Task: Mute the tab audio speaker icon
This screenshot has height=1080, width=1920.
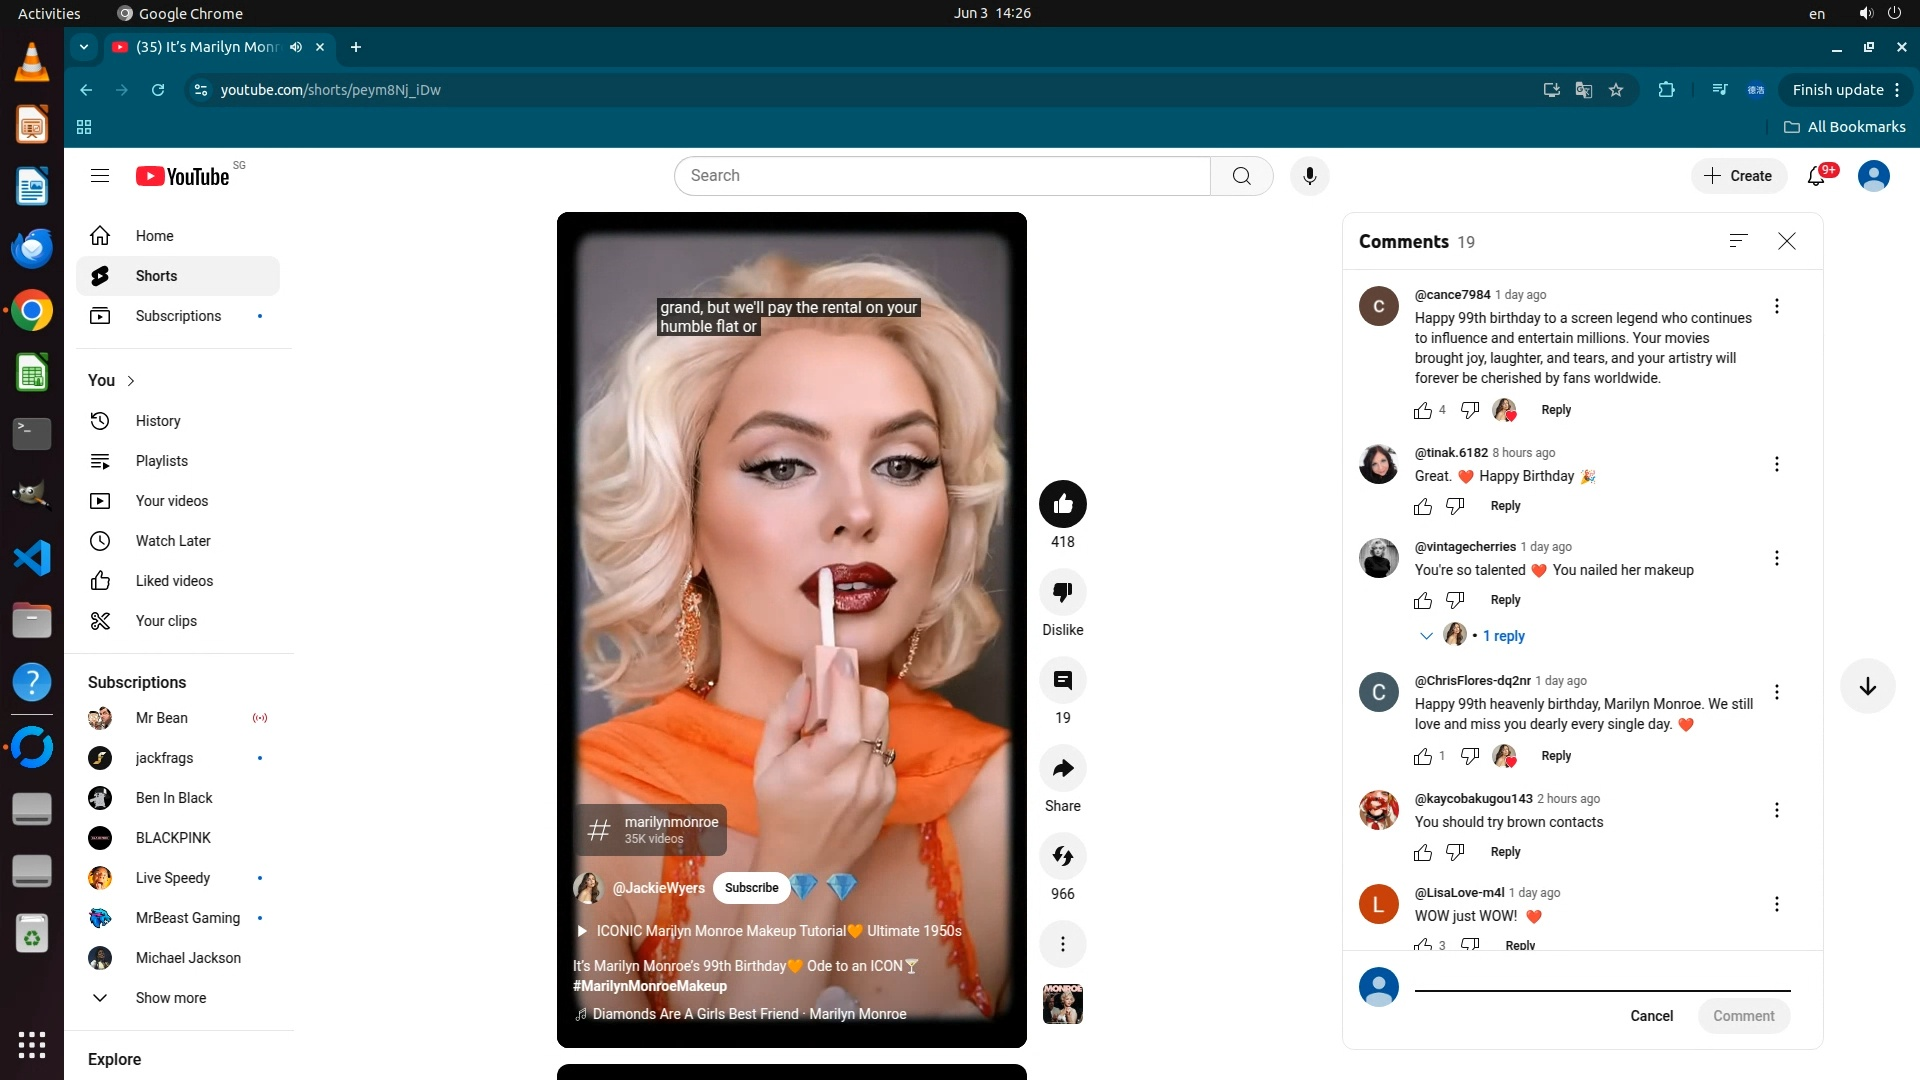Action: pyautogui.click(x=296, y=47)
